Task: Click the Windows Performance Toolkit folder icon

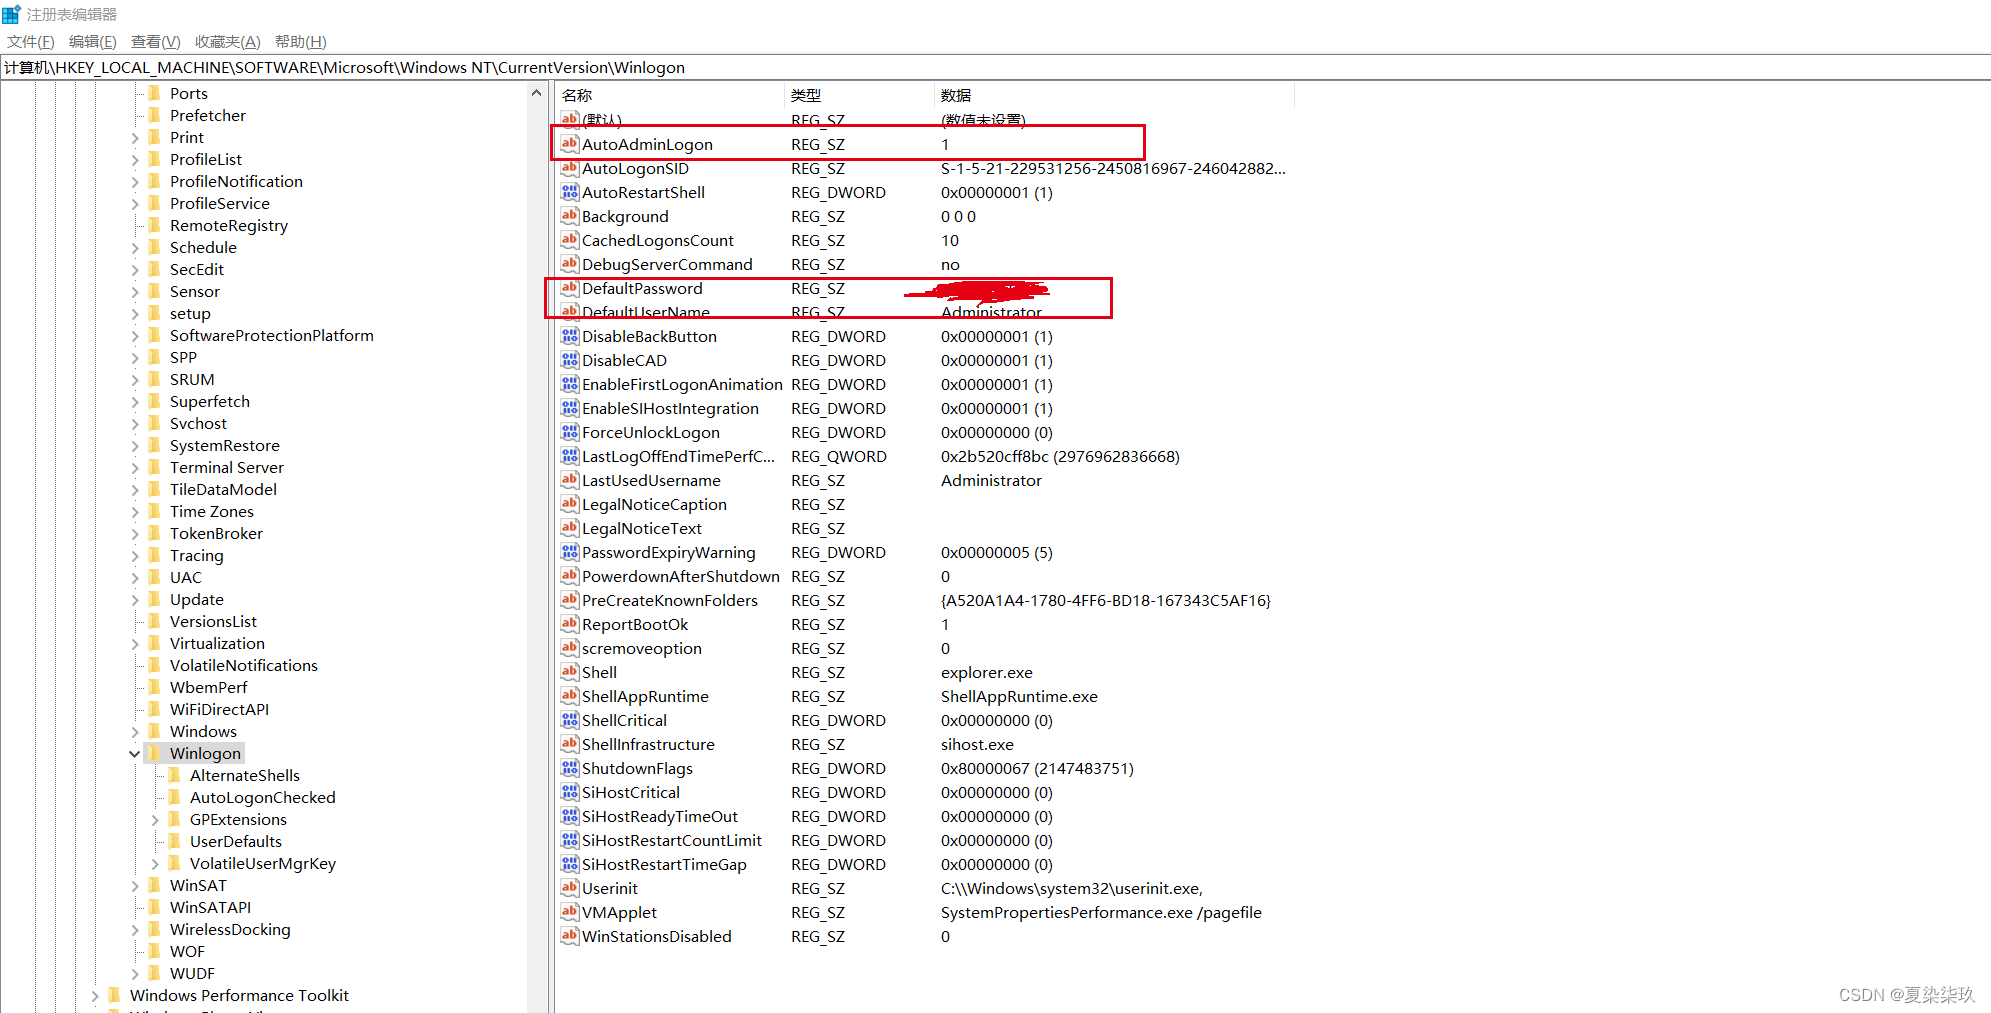Action: pyautogui.click(x=114, y=995)
